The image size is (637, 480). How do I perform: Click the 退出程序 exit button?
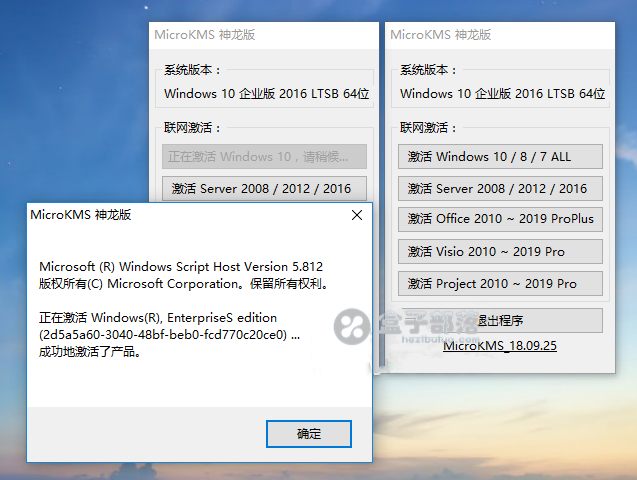point(500,320)
